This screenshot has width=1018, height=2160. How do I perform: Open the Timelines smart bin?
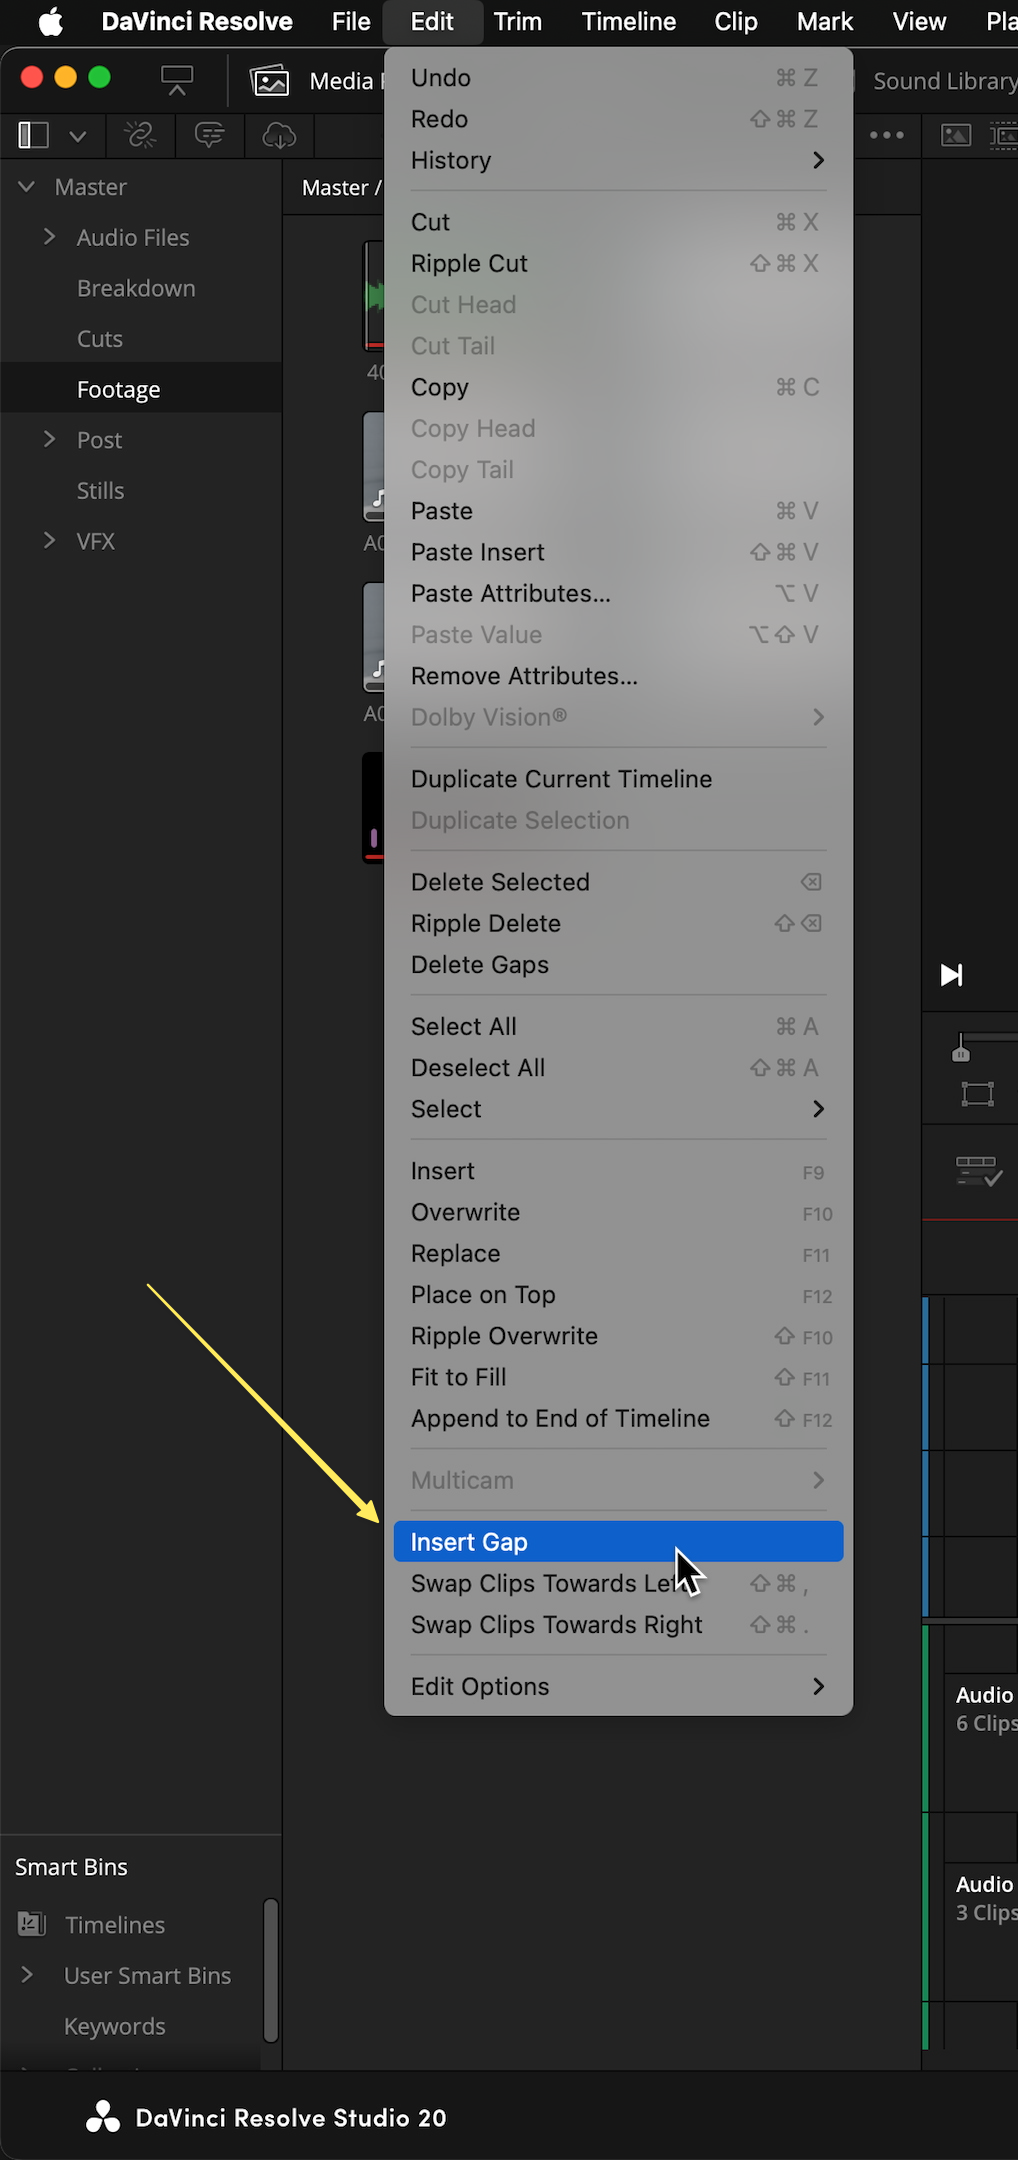tap(115, 1925)
